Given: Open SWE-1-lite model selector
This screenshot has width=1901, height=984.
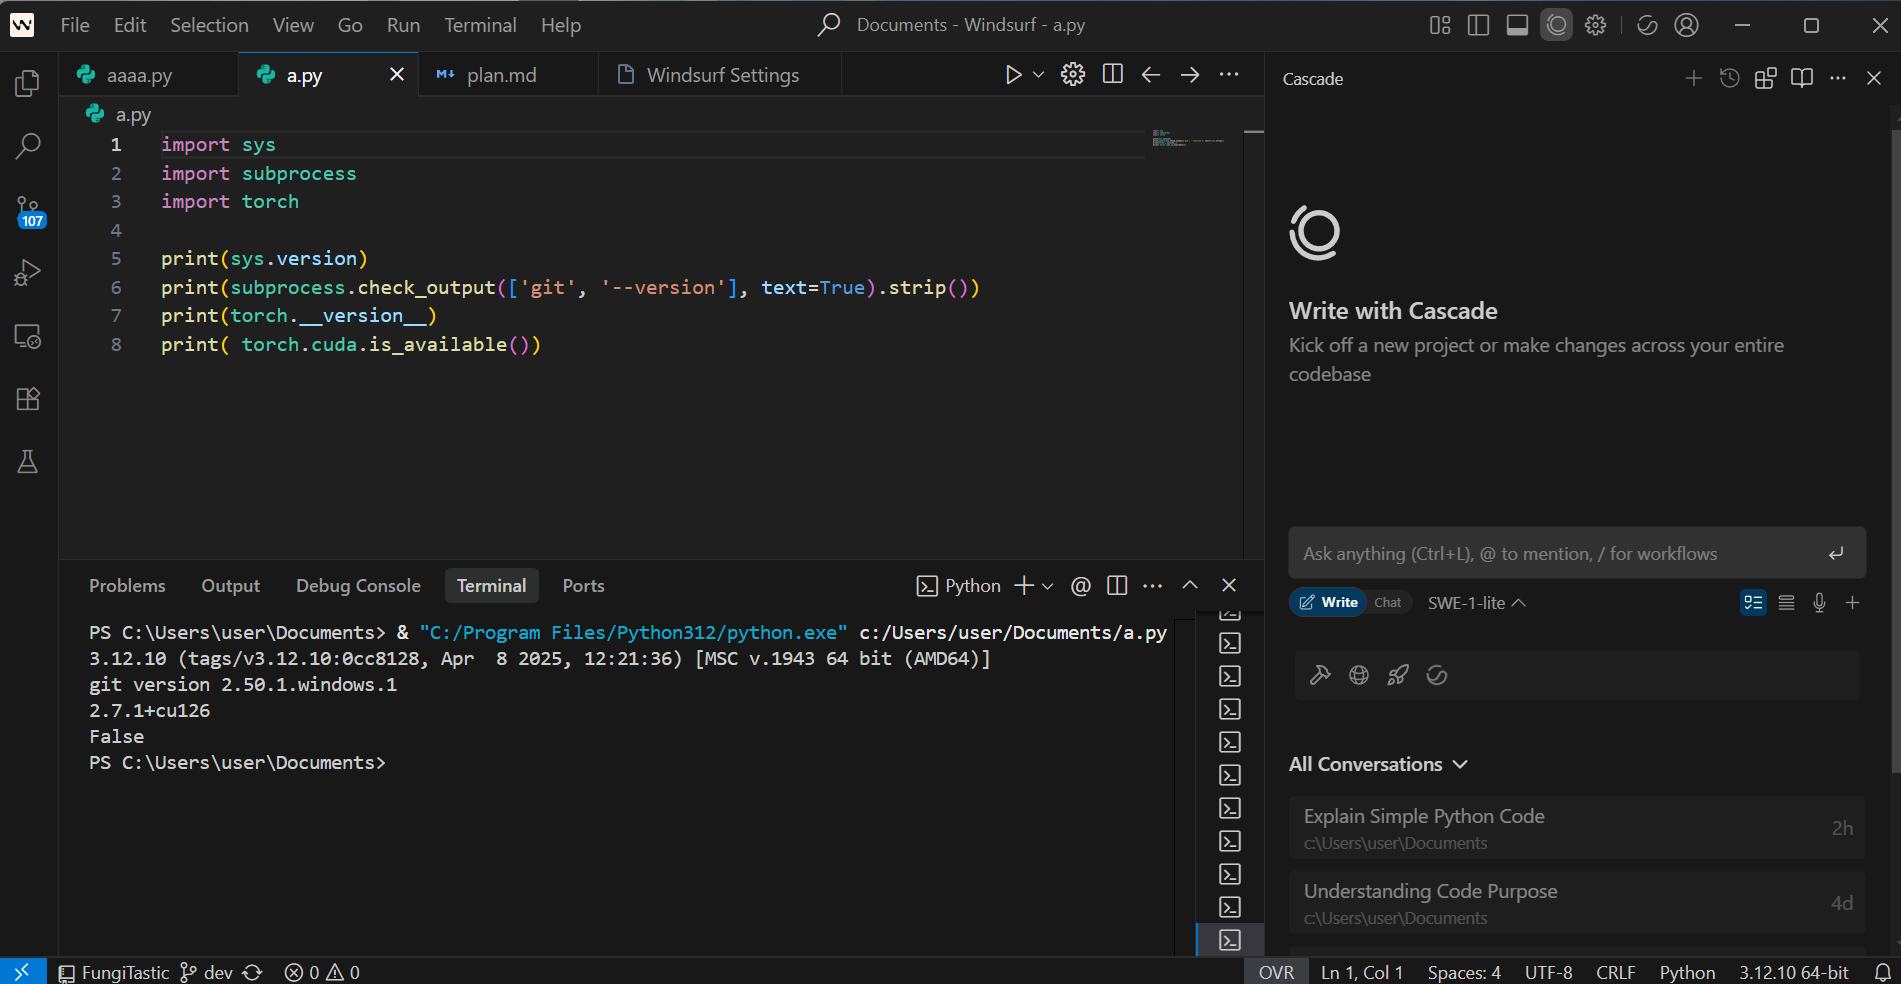Looking at the screenshot, I should 1476,603.
